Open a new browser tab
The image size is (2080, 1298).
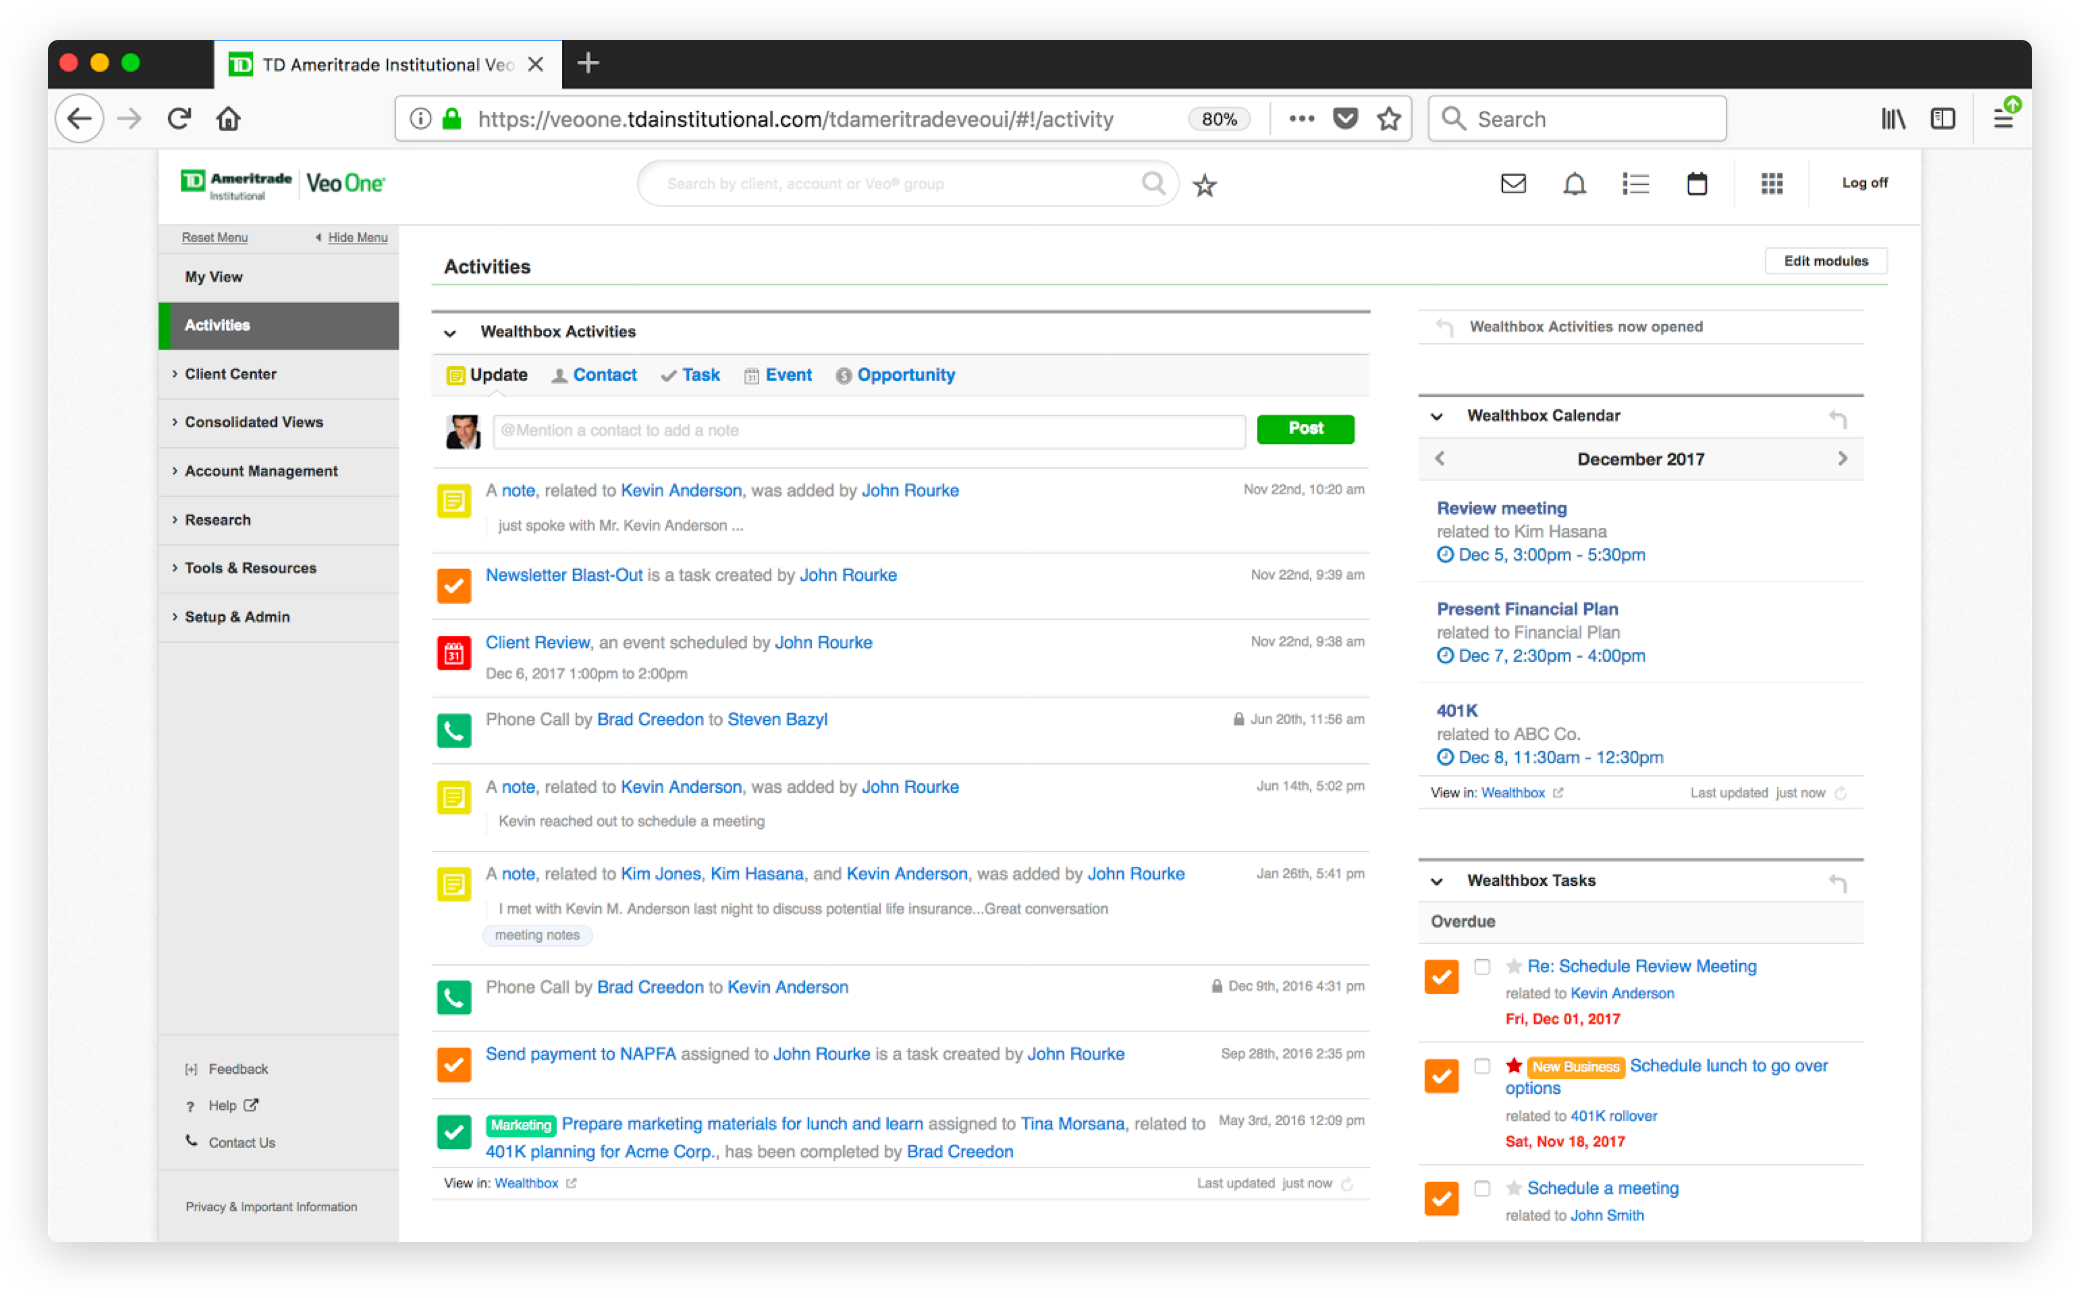pyautogui.click(x=588, y=63)
